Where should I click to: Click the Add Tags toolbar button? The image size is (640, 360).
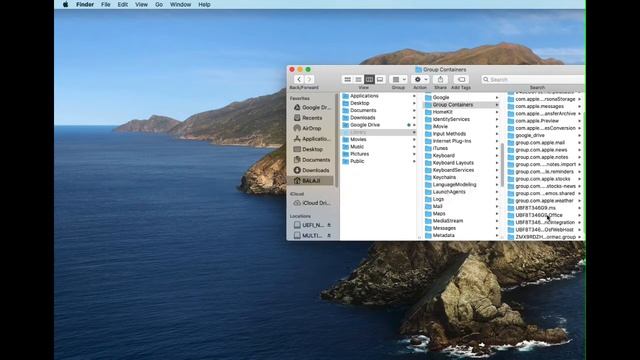pos(461,80)
